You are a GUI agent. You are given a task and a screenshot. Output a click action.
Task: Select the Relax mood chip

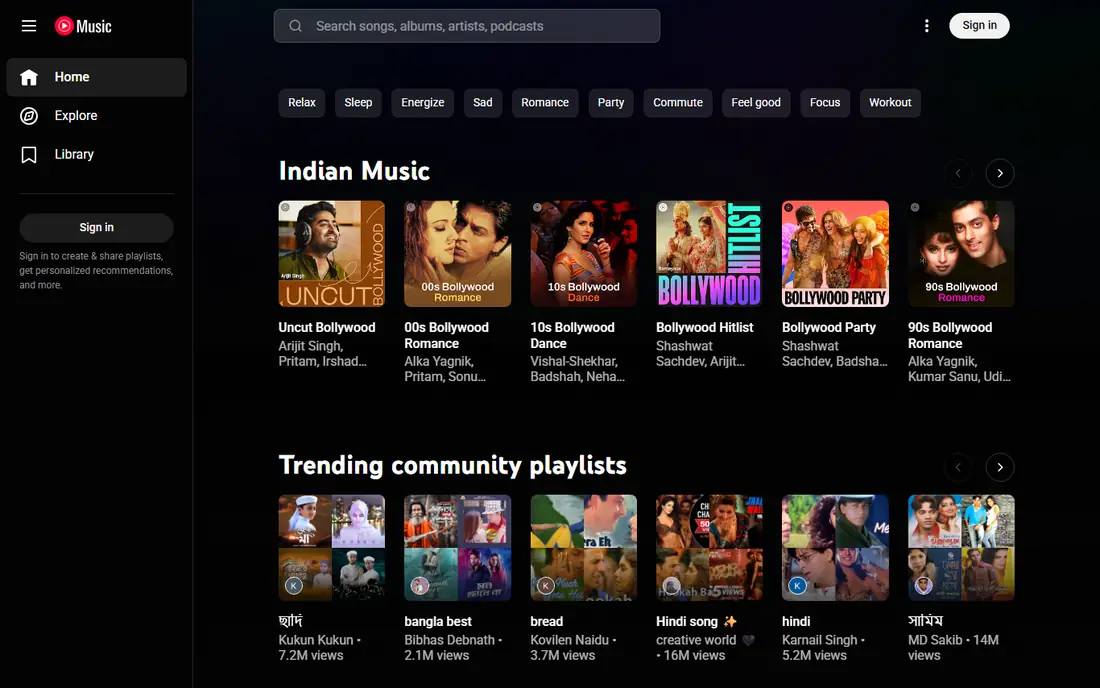(302, 102)
